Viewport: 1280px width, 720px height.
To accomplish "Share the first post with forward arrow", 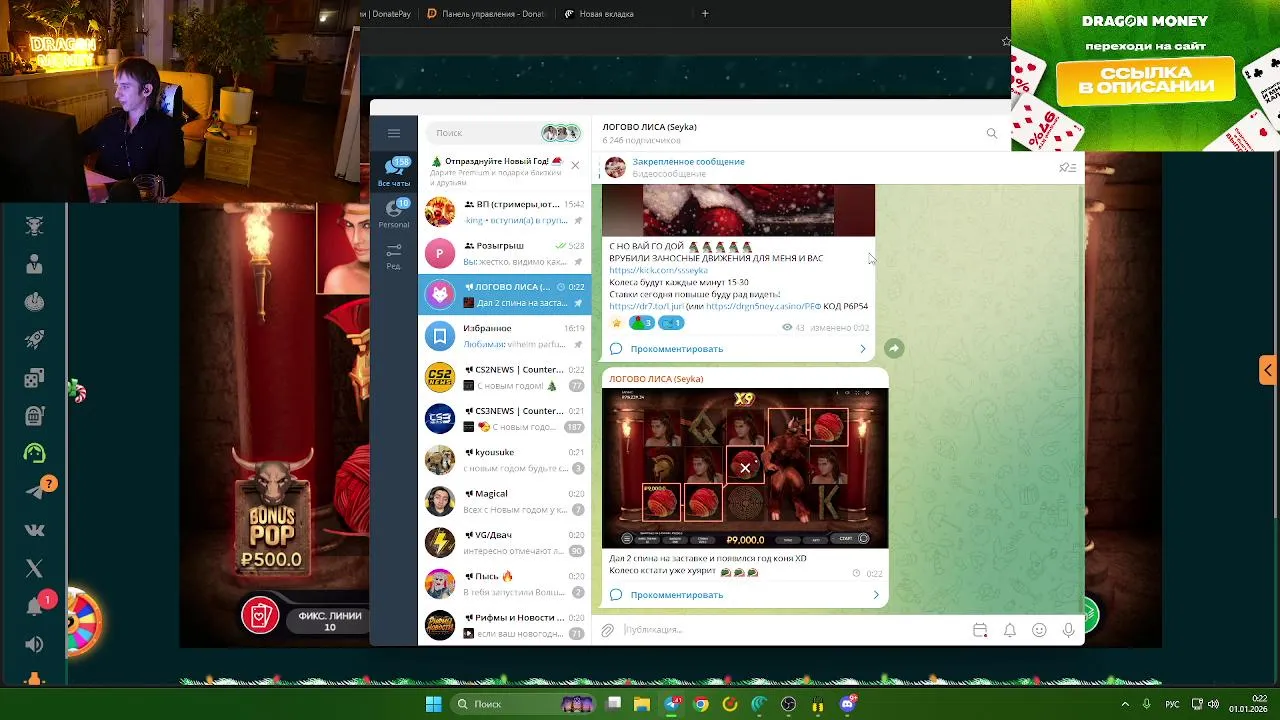I will (893, 348).
